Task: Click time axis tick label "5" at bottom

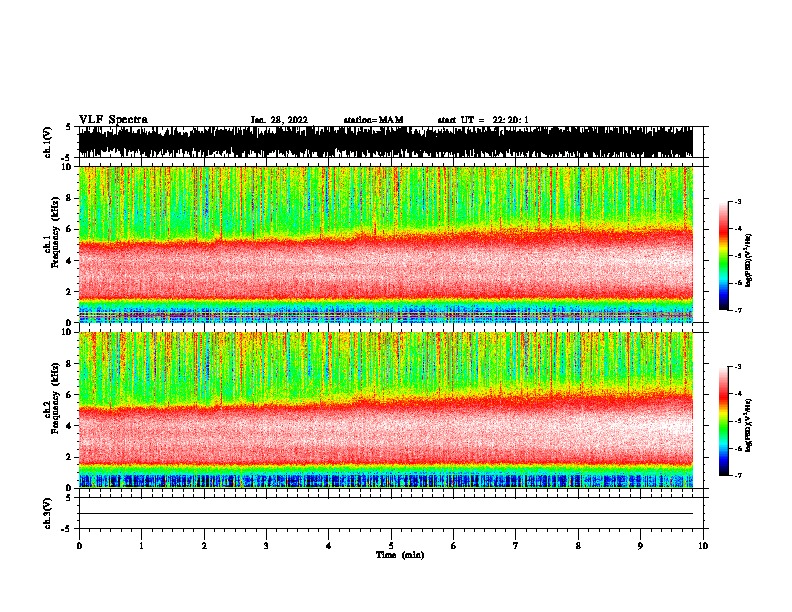Action: (x=391, y=546)
